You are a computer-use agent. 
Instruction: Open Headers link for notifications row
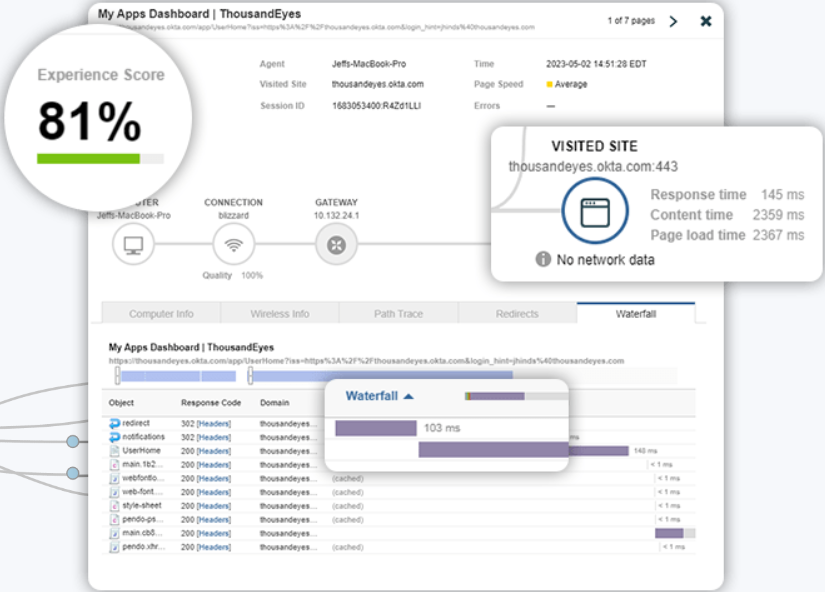click(x=214, y=437)
